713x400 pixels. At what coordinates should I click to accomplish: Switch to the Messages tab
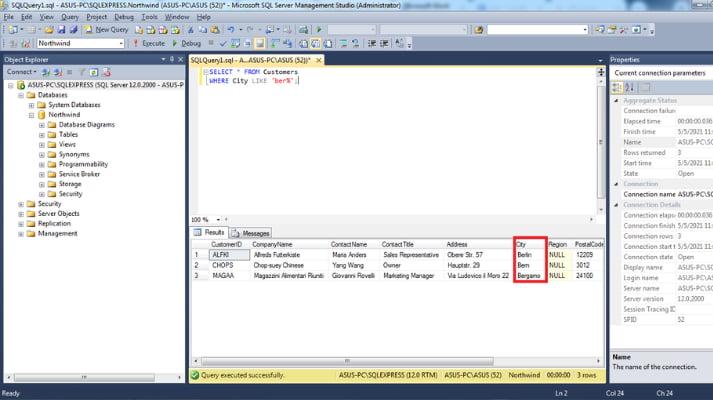pyautogui.click(x=251, y=233)
